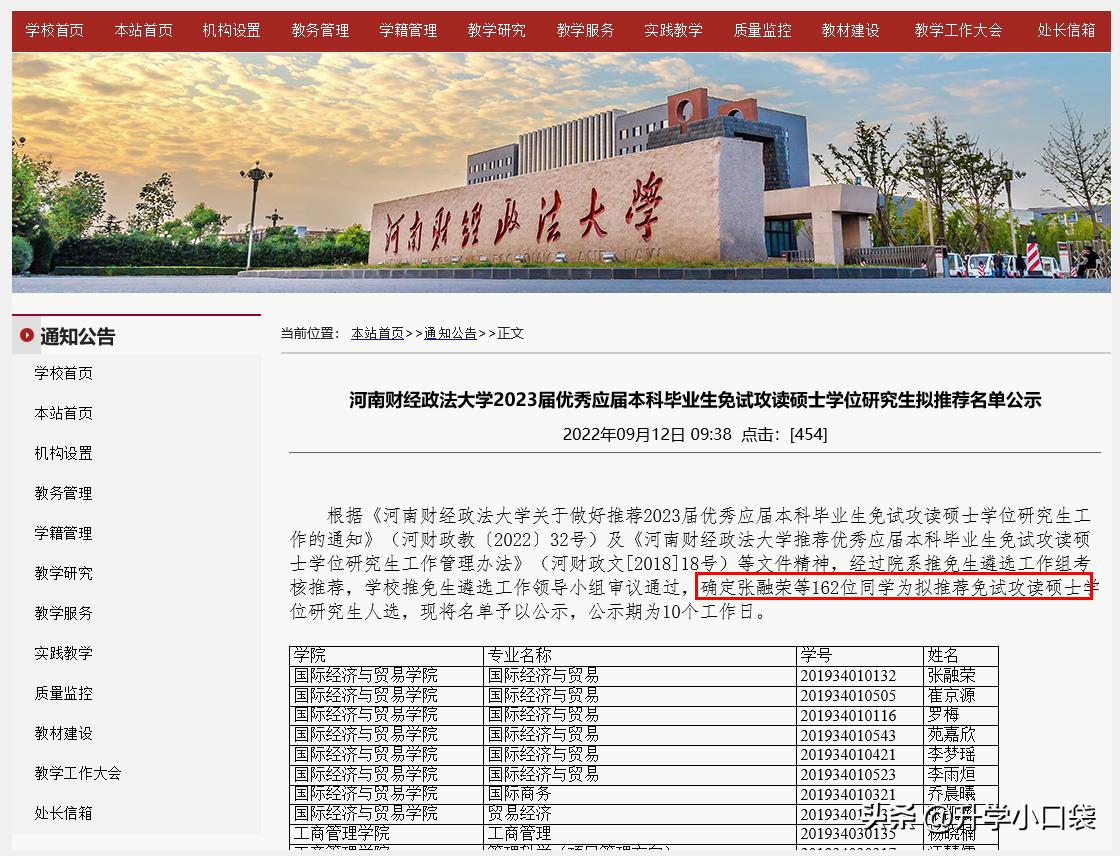Click the university gate banner image
This screenshot has height=856, width=1120.
click(561, 173)
